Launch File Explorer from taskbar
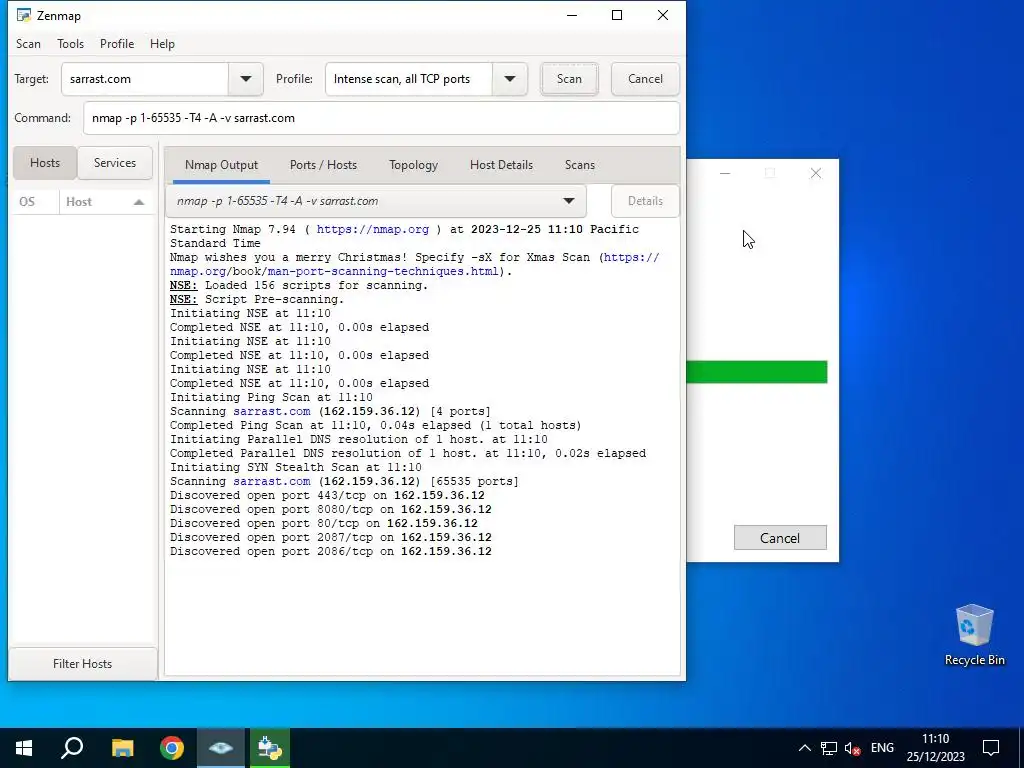The image size is (1024, 768). point(122,748)
